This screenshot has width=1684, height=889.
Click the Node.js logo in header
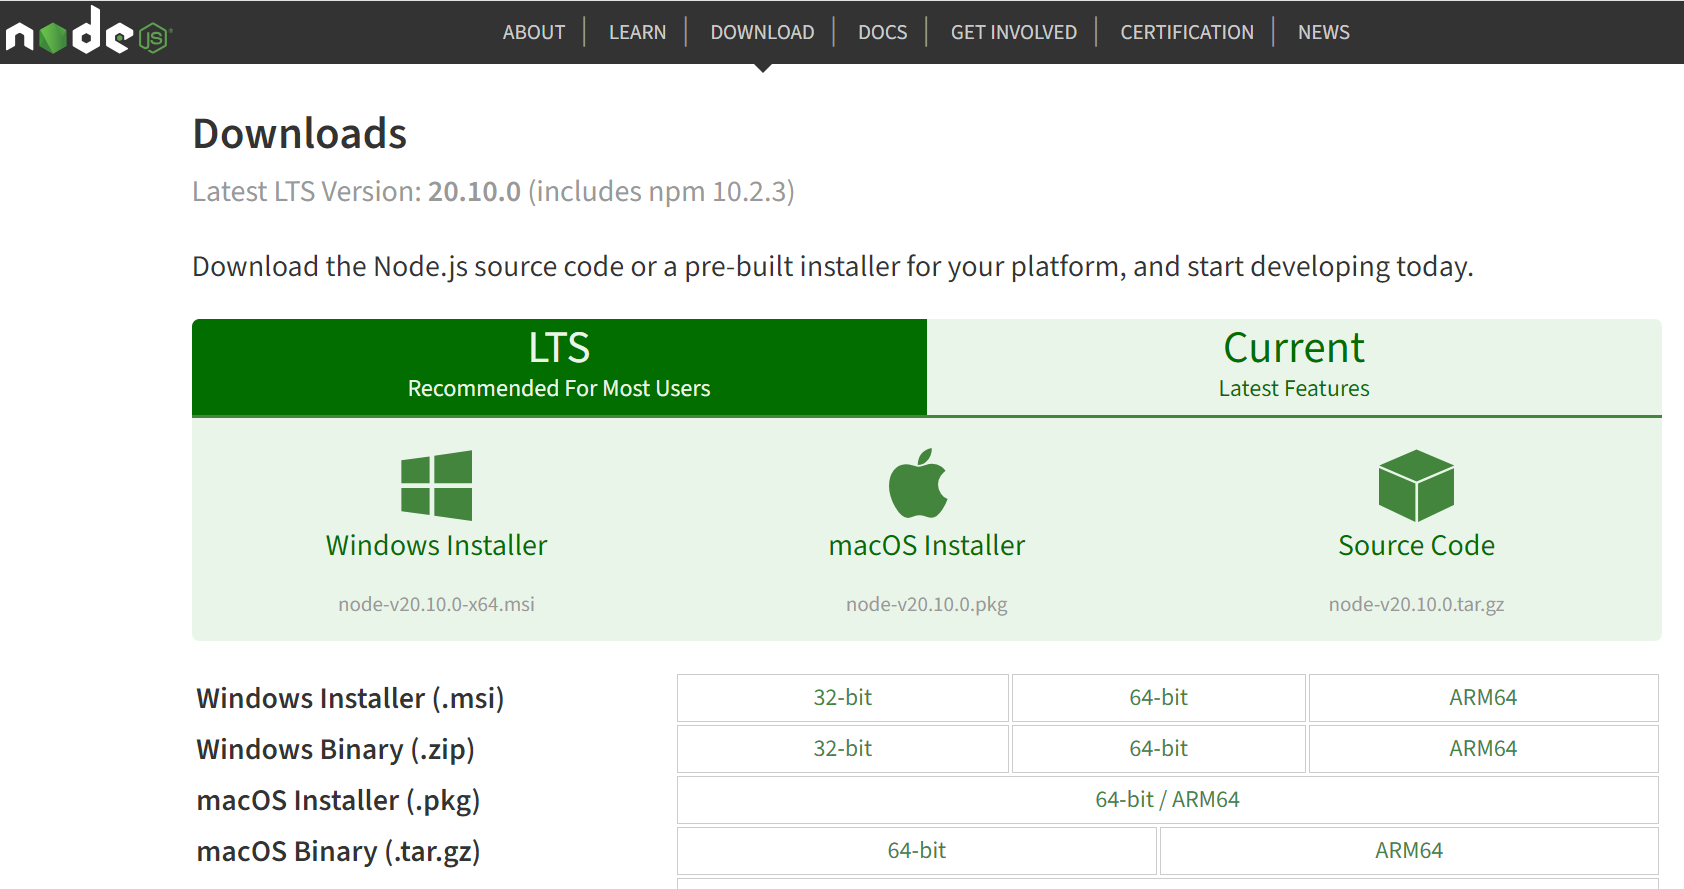tap(89, 31)
